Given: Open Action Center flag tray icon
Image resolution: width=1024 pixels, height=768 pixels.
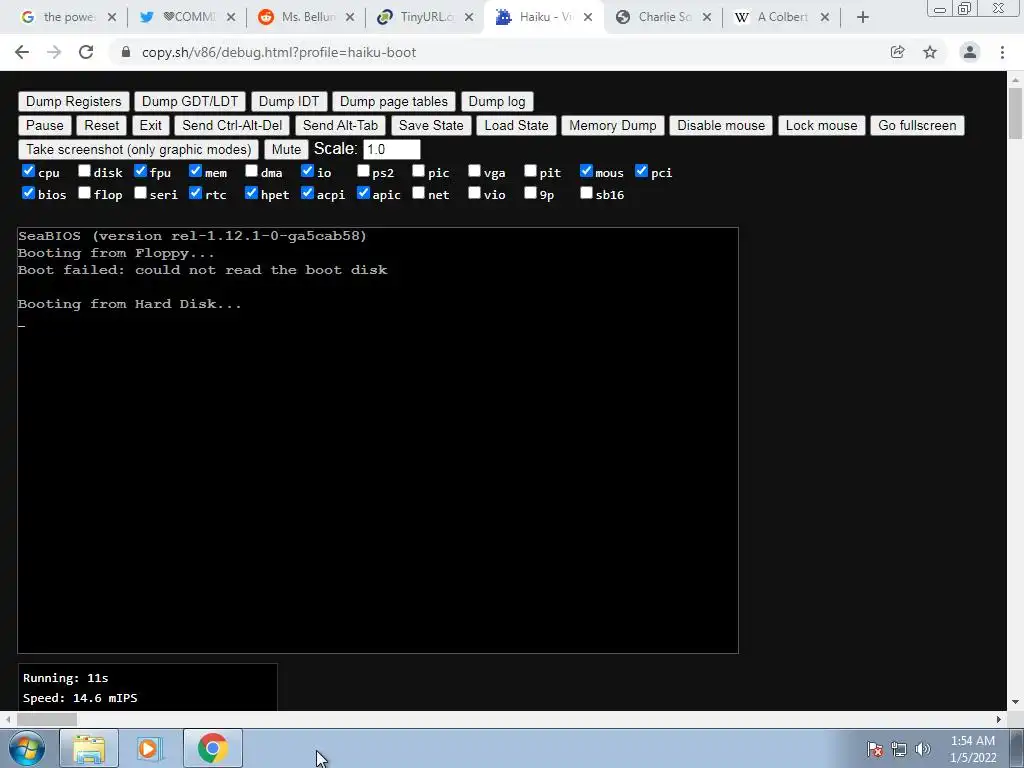Looking at the screenshot, I should click(x=875, y=749).
